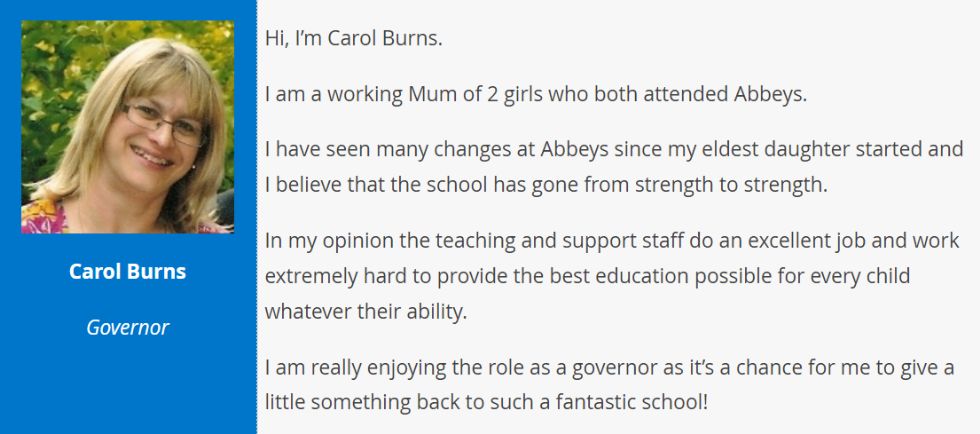Click the line 'I have seen many changes'
Image resolution: width=980 pixels, height=434 pixels.
[614, 150]
